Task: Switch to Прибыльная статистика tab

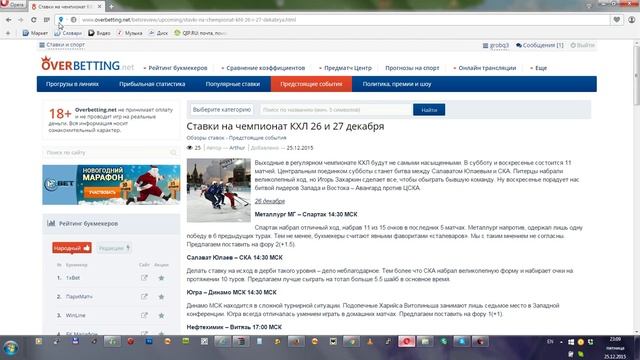Action: (152, 84)
